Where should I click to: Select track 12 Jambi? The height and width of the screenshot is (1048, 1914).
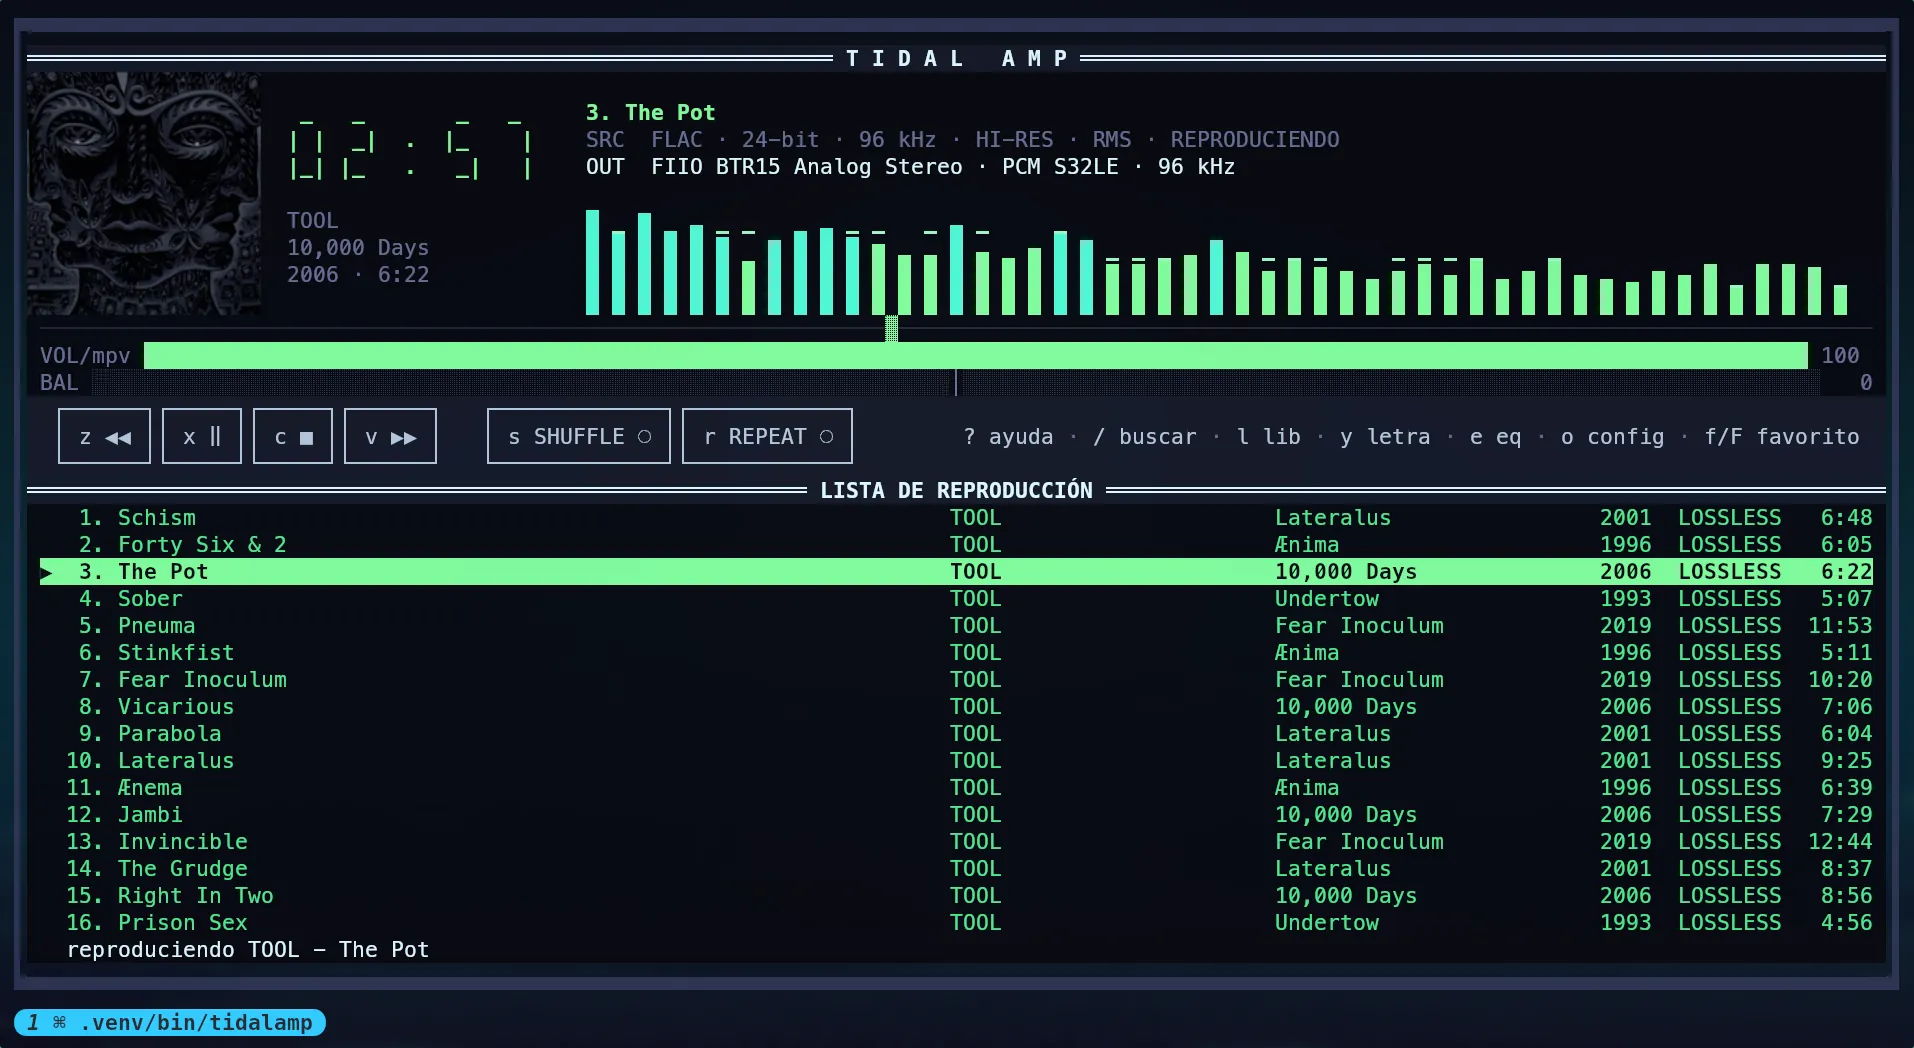click(x=956, y=815)
